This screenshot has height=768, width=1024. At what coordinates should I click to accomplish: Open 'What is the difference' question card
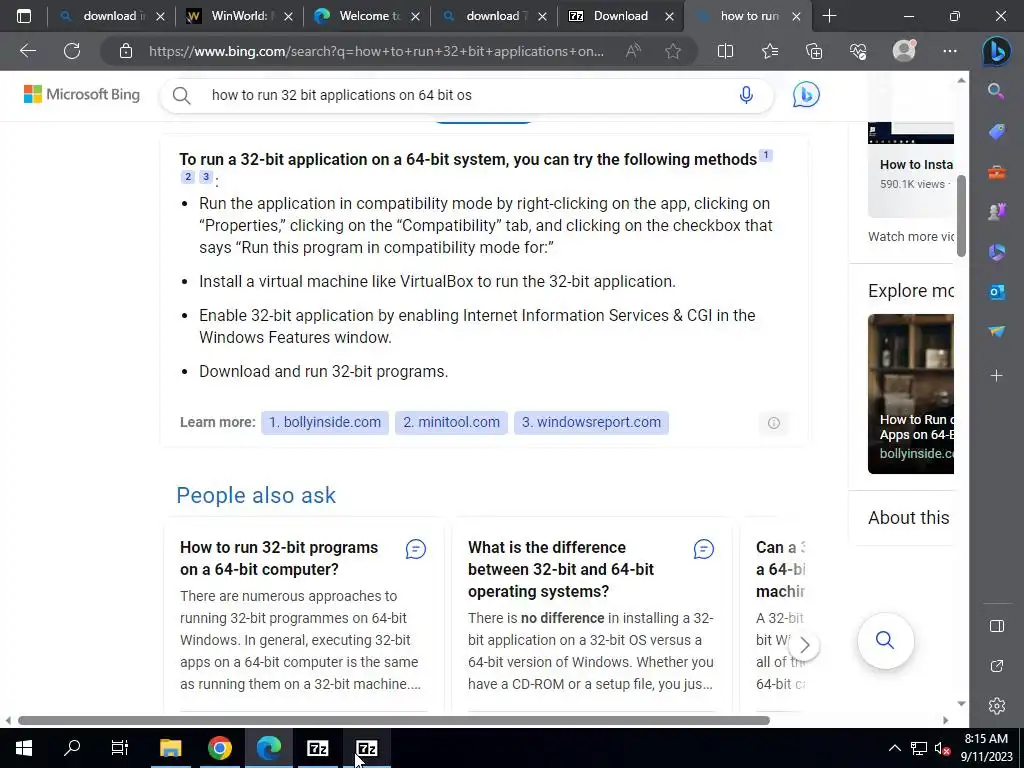[560, 569]
